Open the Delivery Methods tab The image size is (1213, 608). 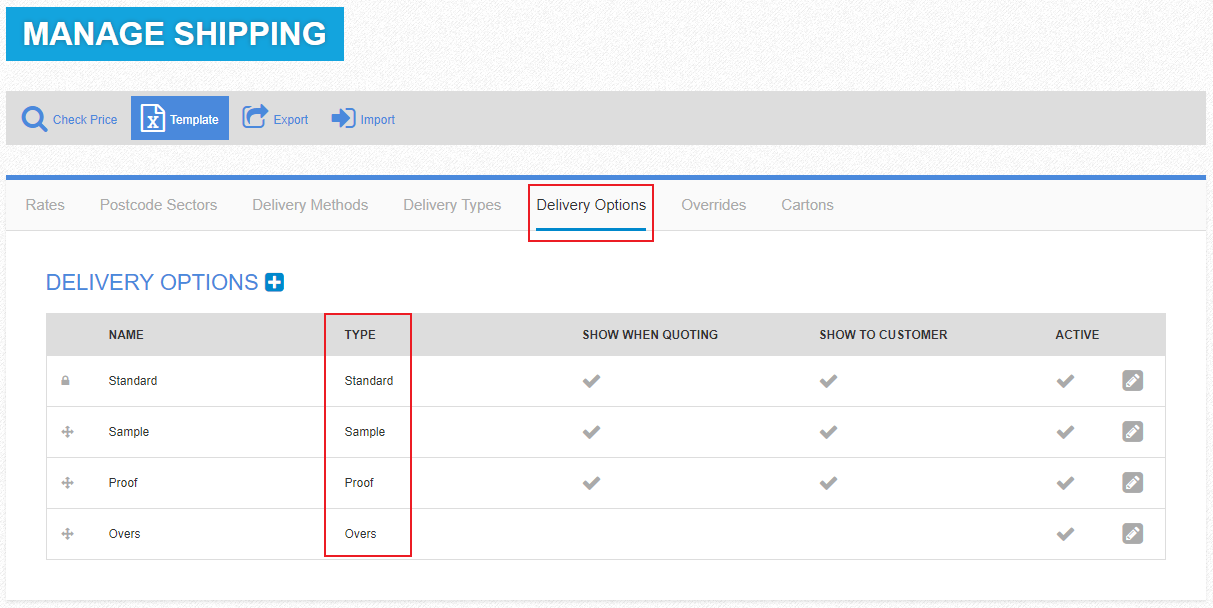click(x=310, y=205)
